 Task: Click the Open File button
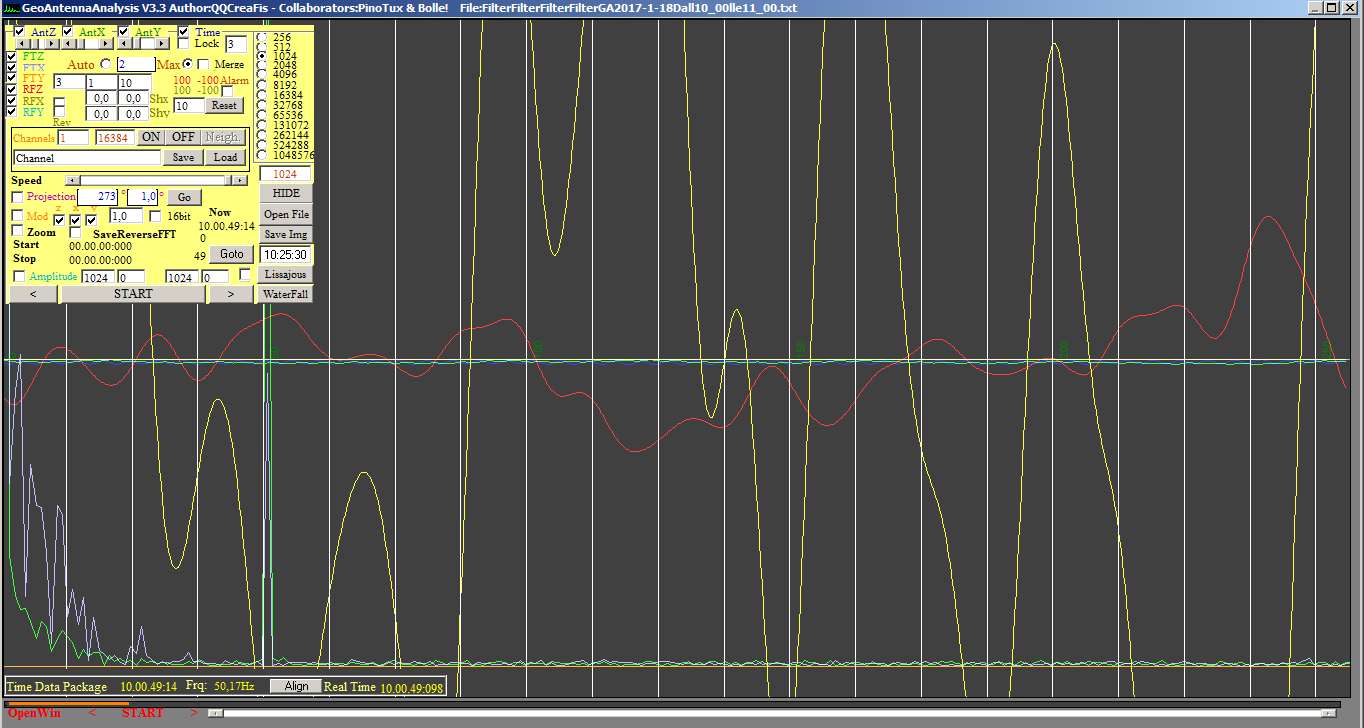point(285,214)
